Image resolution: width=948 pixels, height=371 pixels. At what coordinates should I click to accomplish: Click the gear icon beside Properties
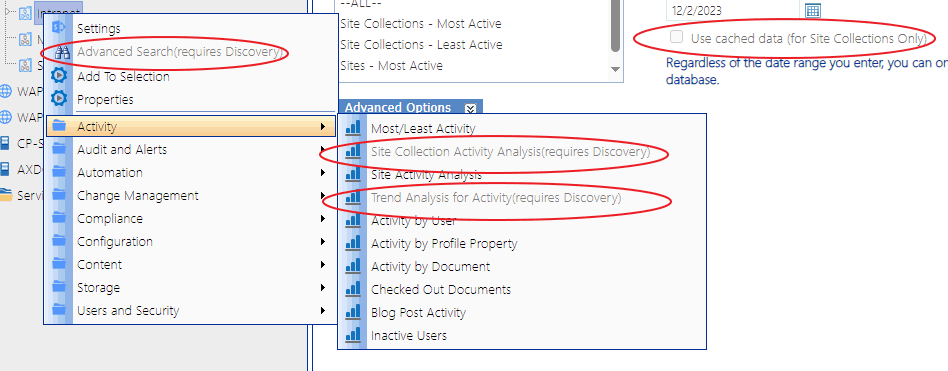click(x=59, y=98)
